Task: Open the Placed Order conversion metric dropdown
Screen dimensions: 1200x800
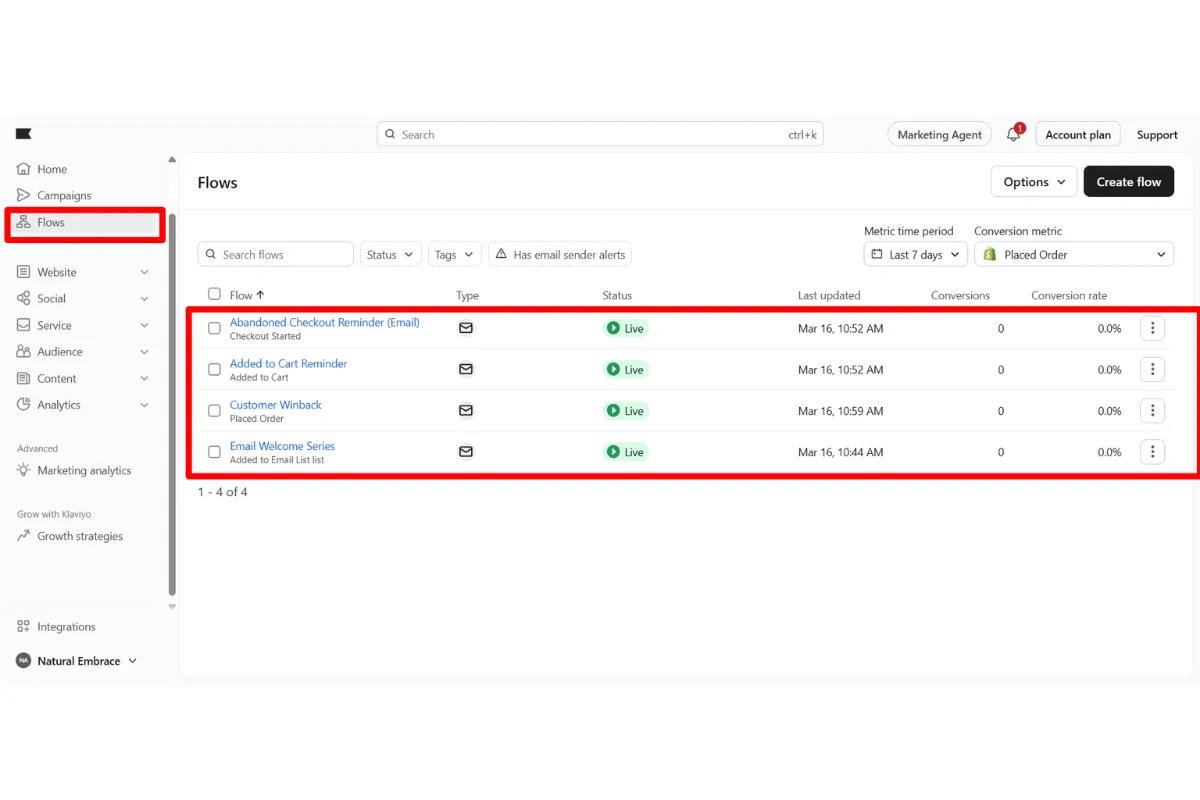Action: 1073,255
